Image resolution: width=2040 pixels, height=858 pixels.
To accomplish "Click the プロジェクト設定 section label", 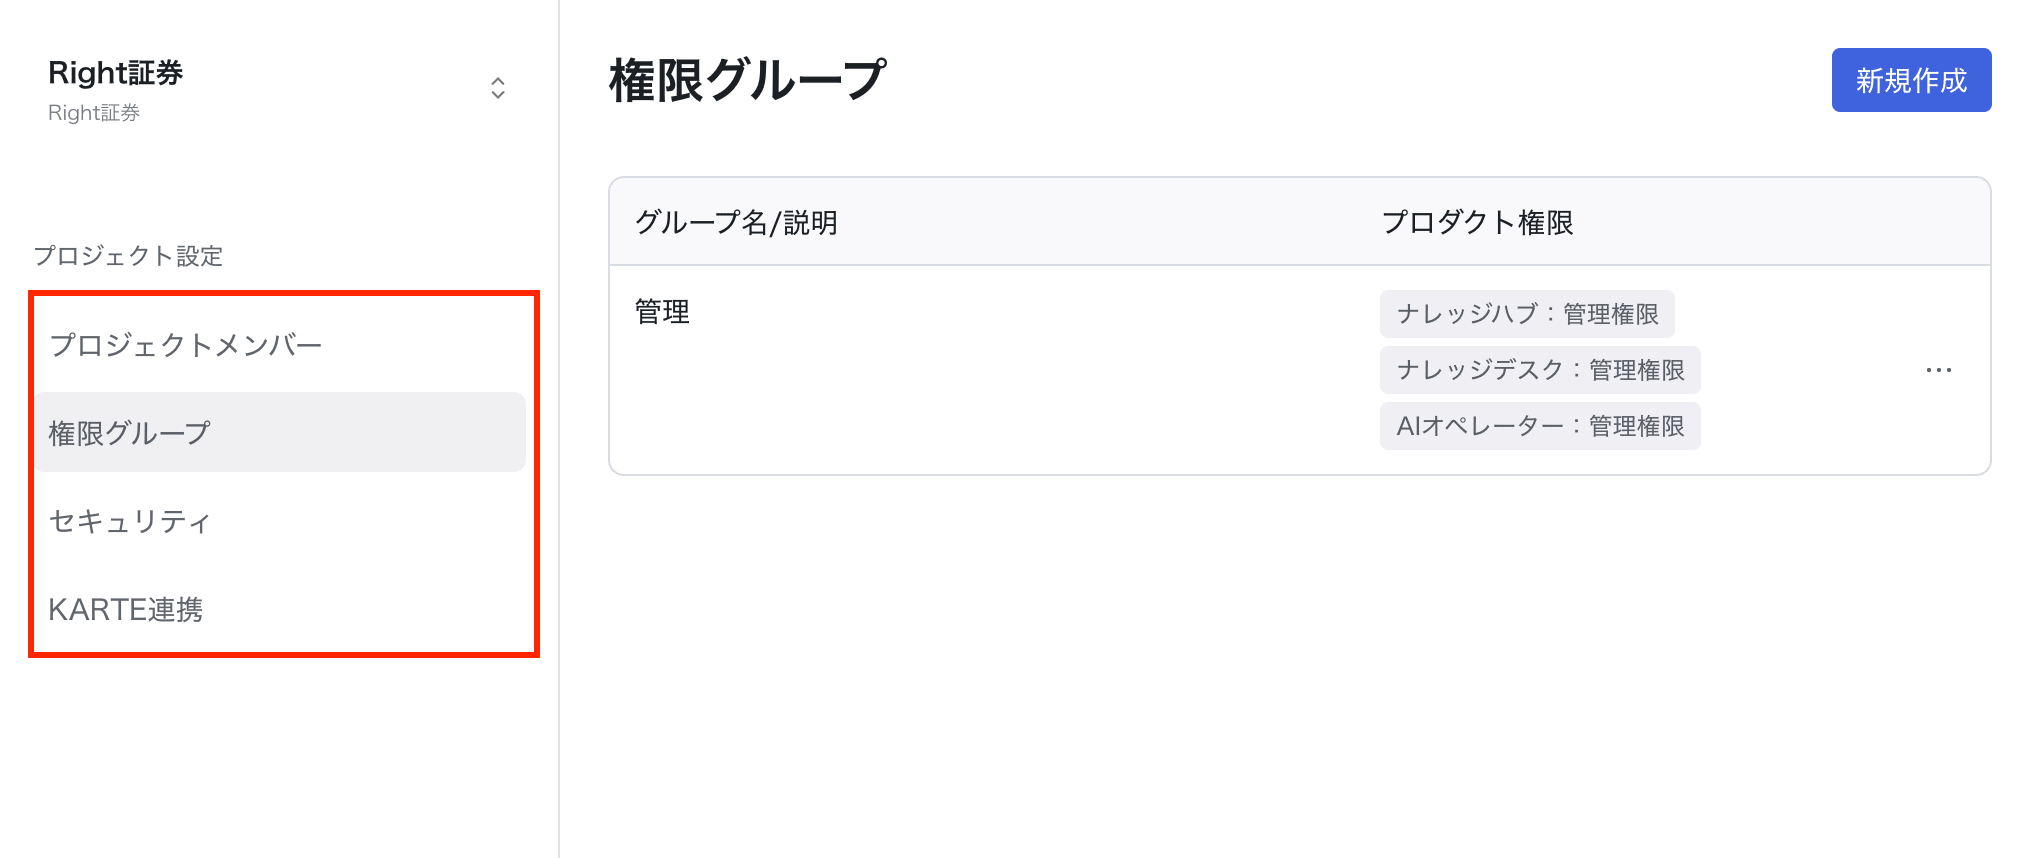I will 128,256.
